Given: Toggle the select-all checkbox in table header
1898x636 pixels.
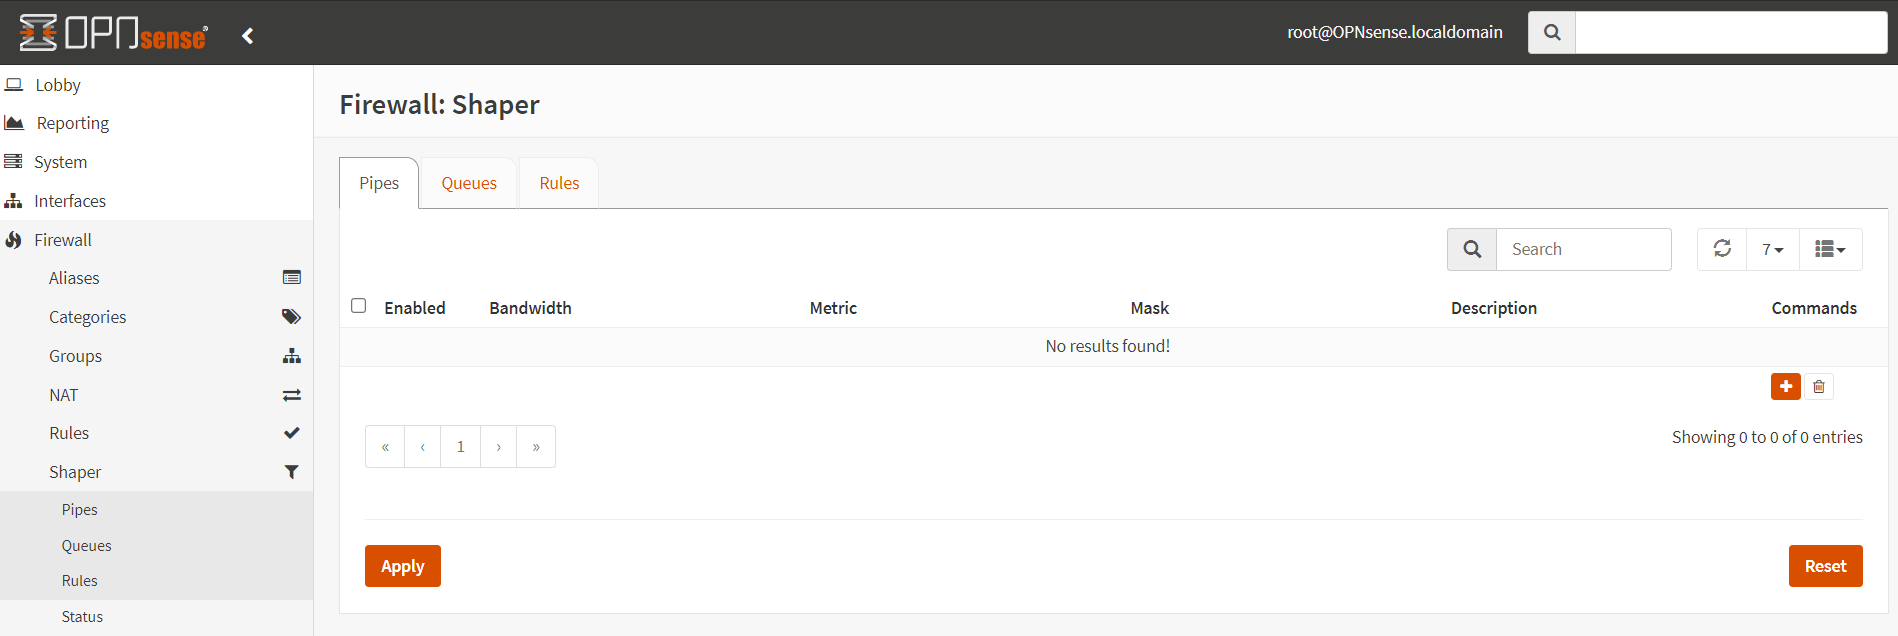Looking at the screenshot, I should 359,306.
